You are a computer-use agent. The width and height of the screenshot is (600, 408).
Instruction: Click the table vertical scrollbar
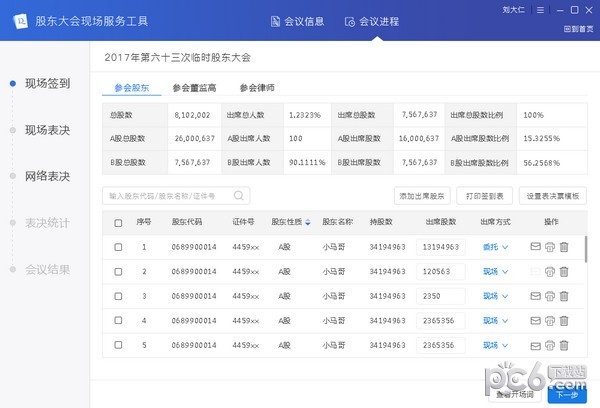pos(585,249)
